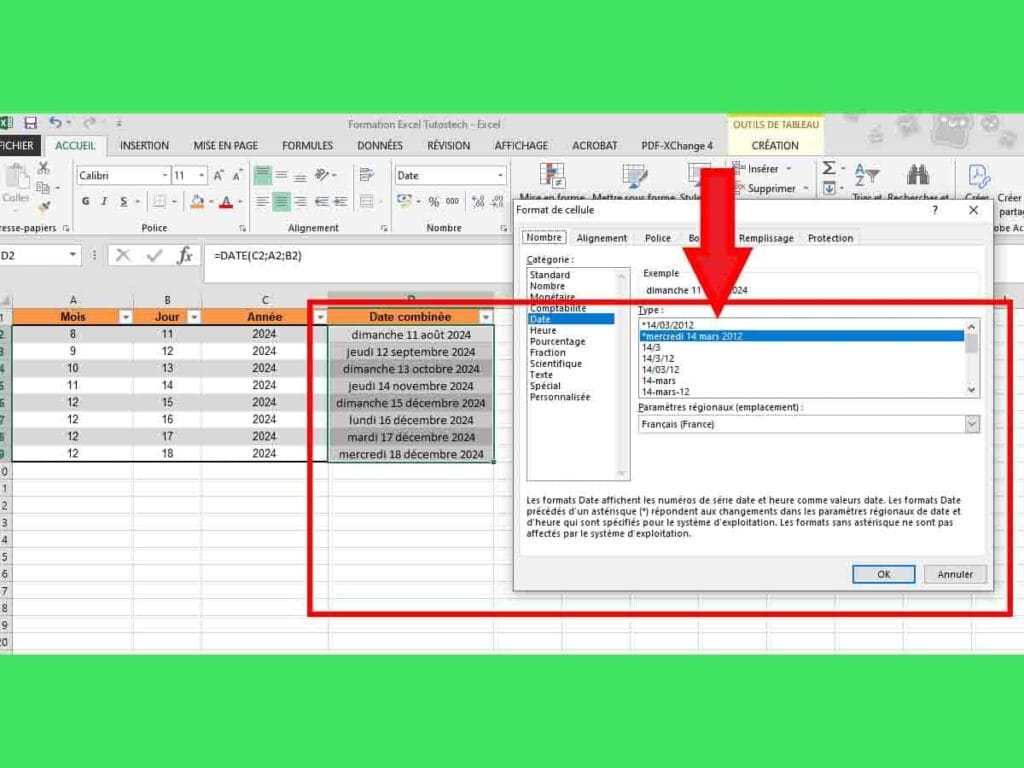1024x768 pixels.
Task: Click the Save icon on Quick Access Toolbar
Action: (x=30, y=122)
